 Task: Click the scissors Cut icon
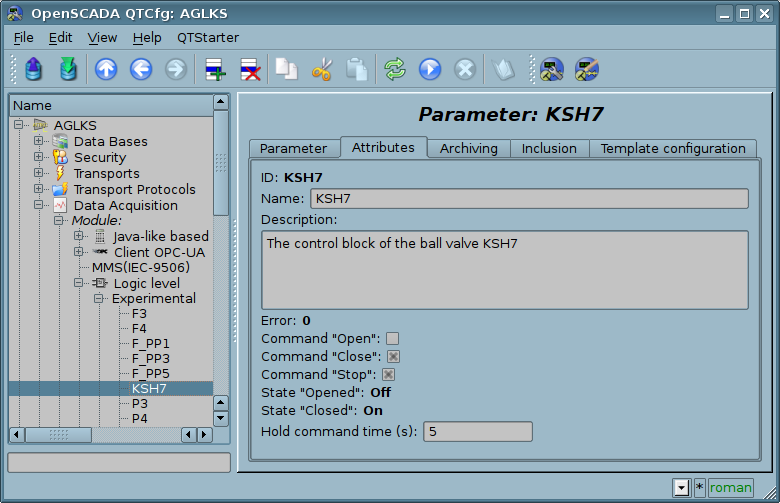[x=321, y=69]
